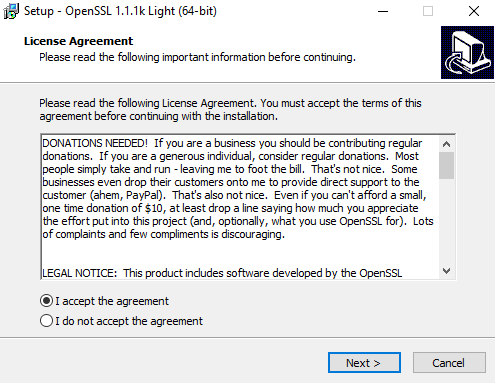Minimize the OpenSSL setup window
The image size is (495, 383).
click(x=383, y=11)
